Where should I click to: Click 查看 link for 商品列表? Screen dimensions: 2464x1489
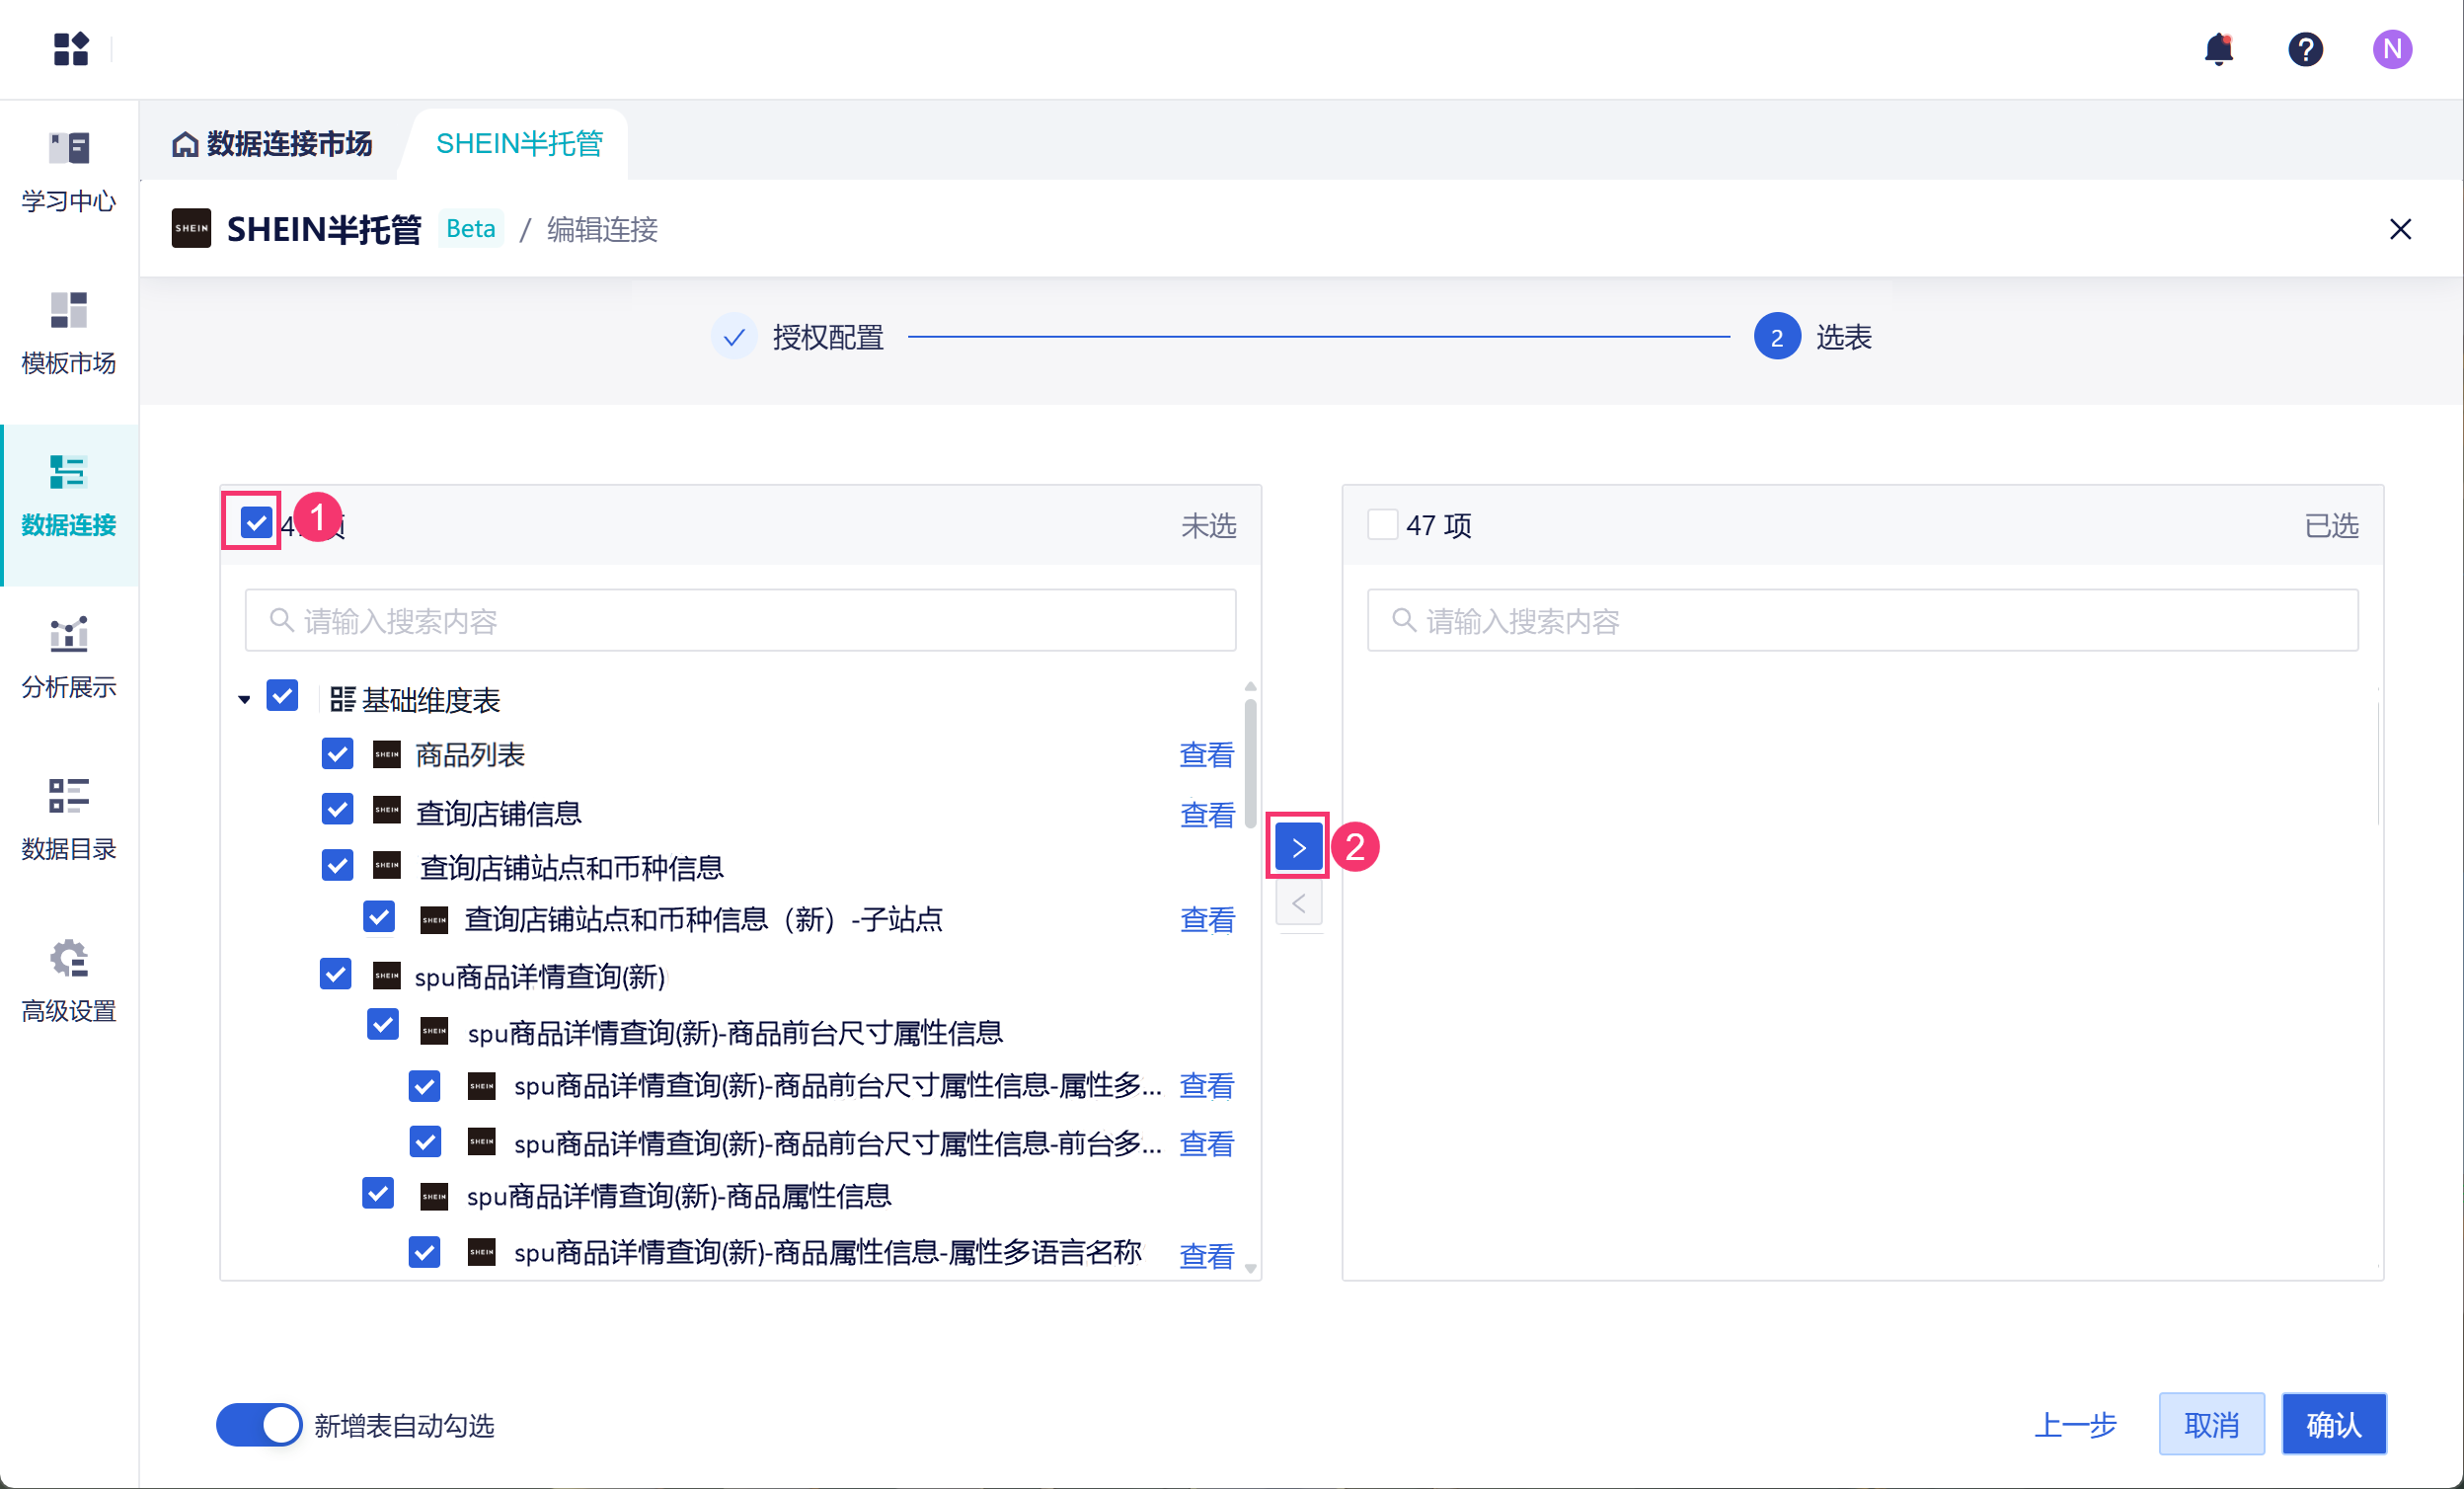tap(1206, 755)
